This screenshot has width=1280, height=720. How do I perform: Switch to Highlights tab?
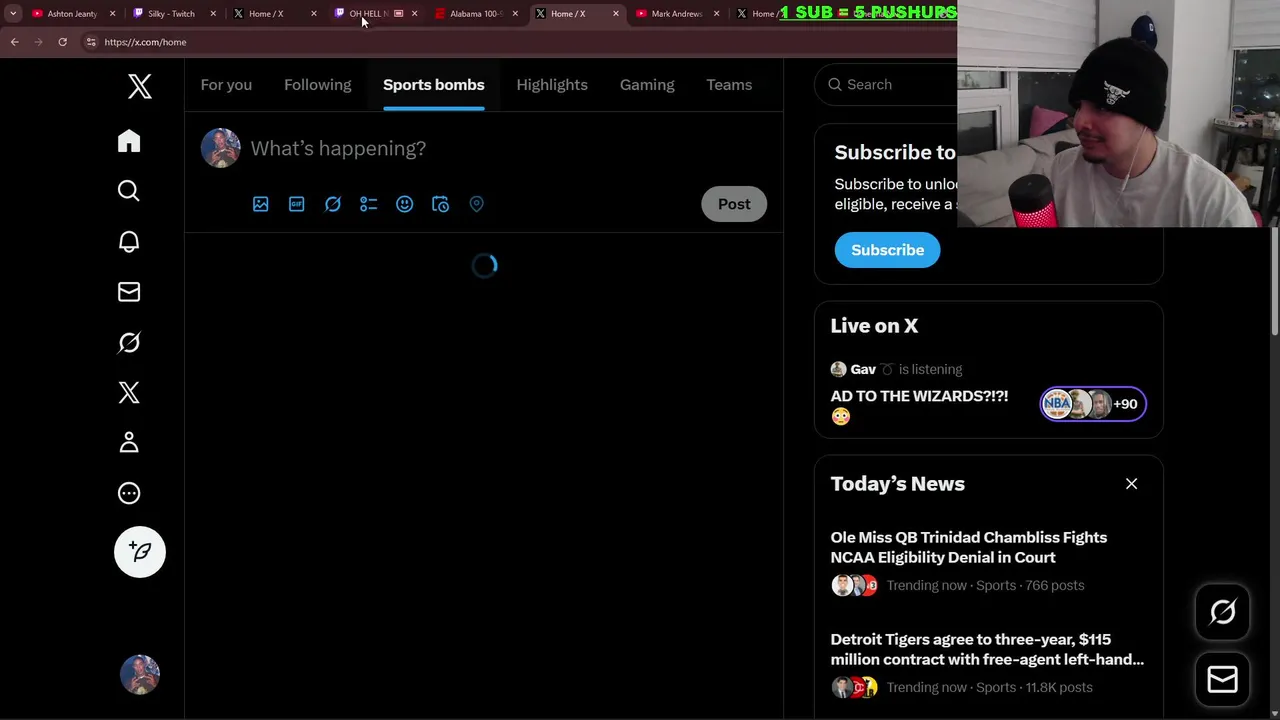(x=552, y=85)
